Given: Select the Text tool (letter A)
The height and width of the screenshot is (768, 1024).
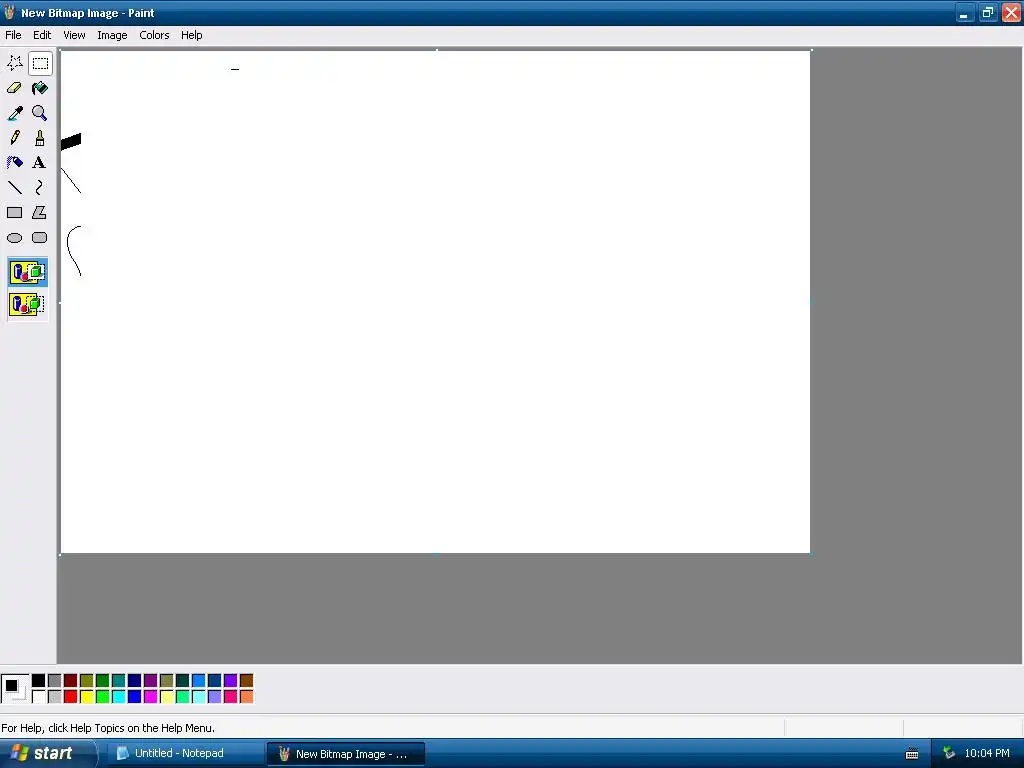Looking at the screenshot, I should pyautogui.click(x=40, y=163).
